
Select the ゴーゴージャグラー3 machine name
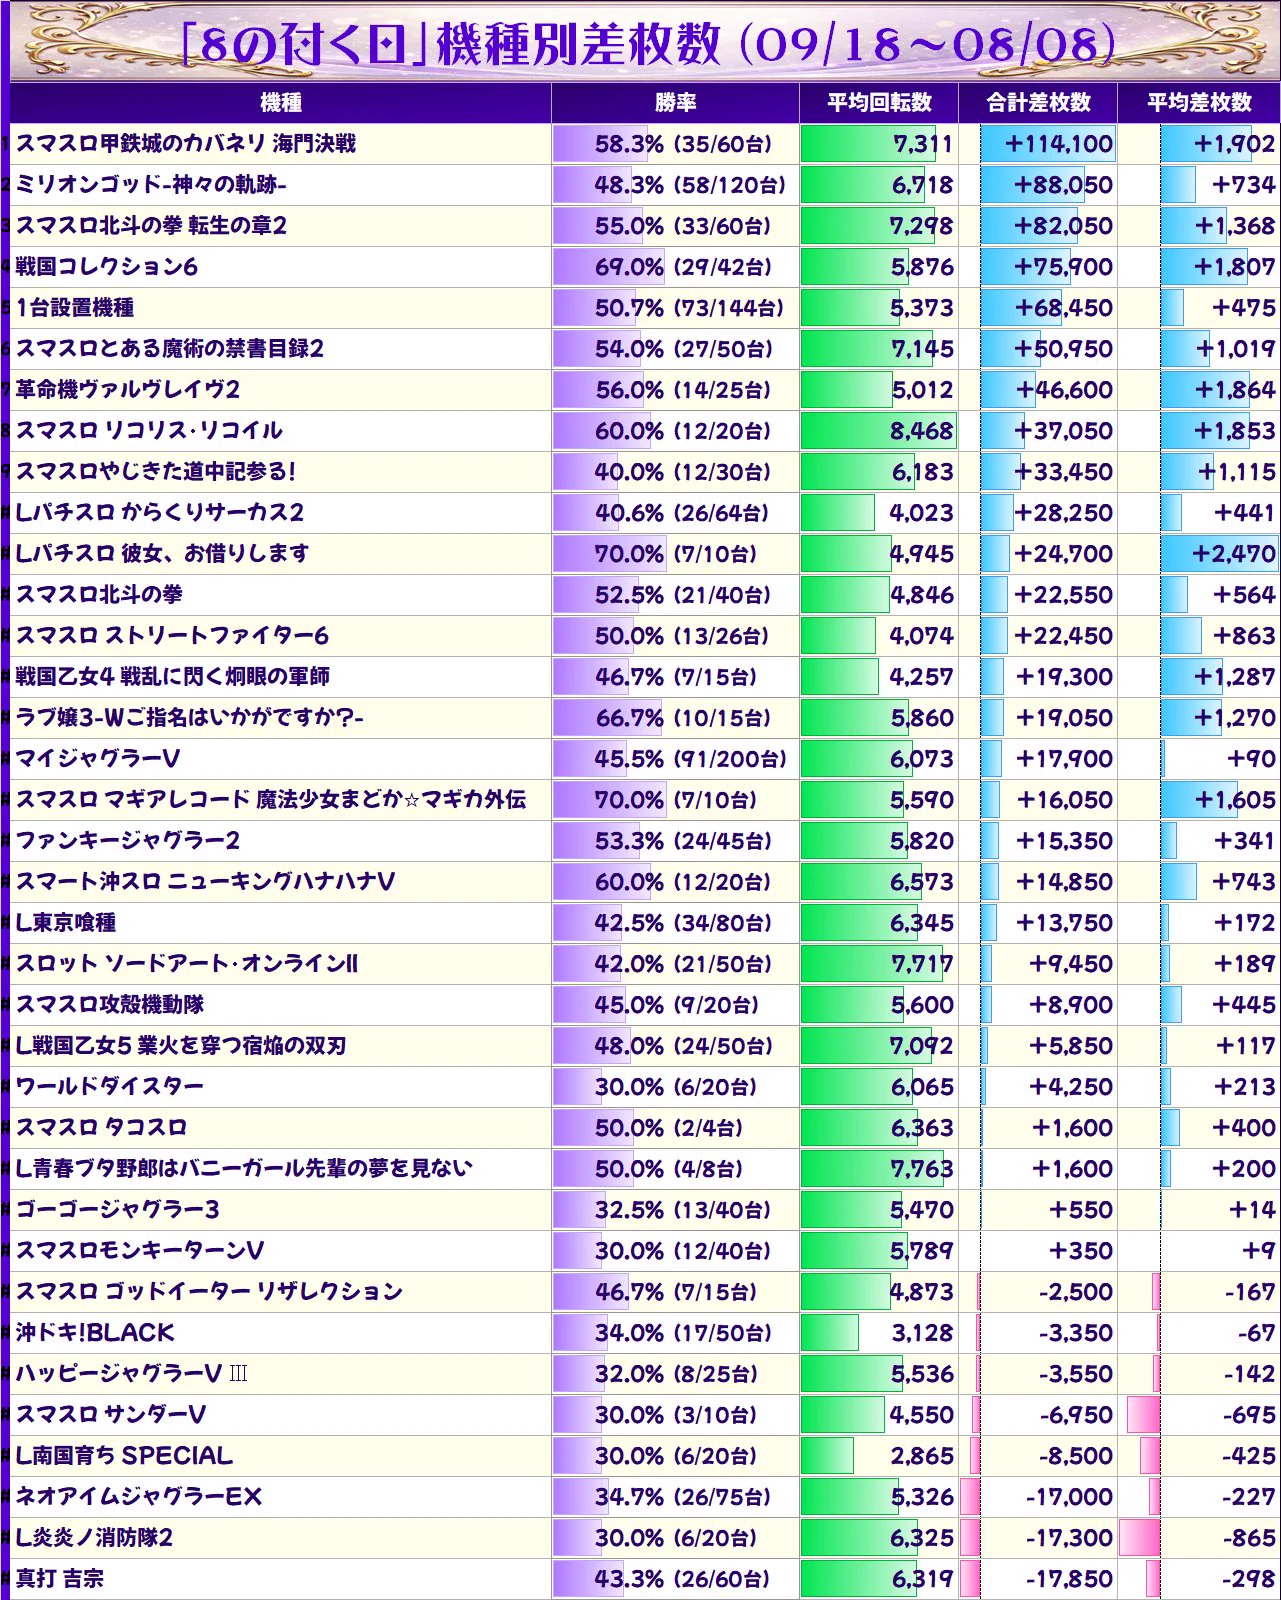pos(117,1210)
